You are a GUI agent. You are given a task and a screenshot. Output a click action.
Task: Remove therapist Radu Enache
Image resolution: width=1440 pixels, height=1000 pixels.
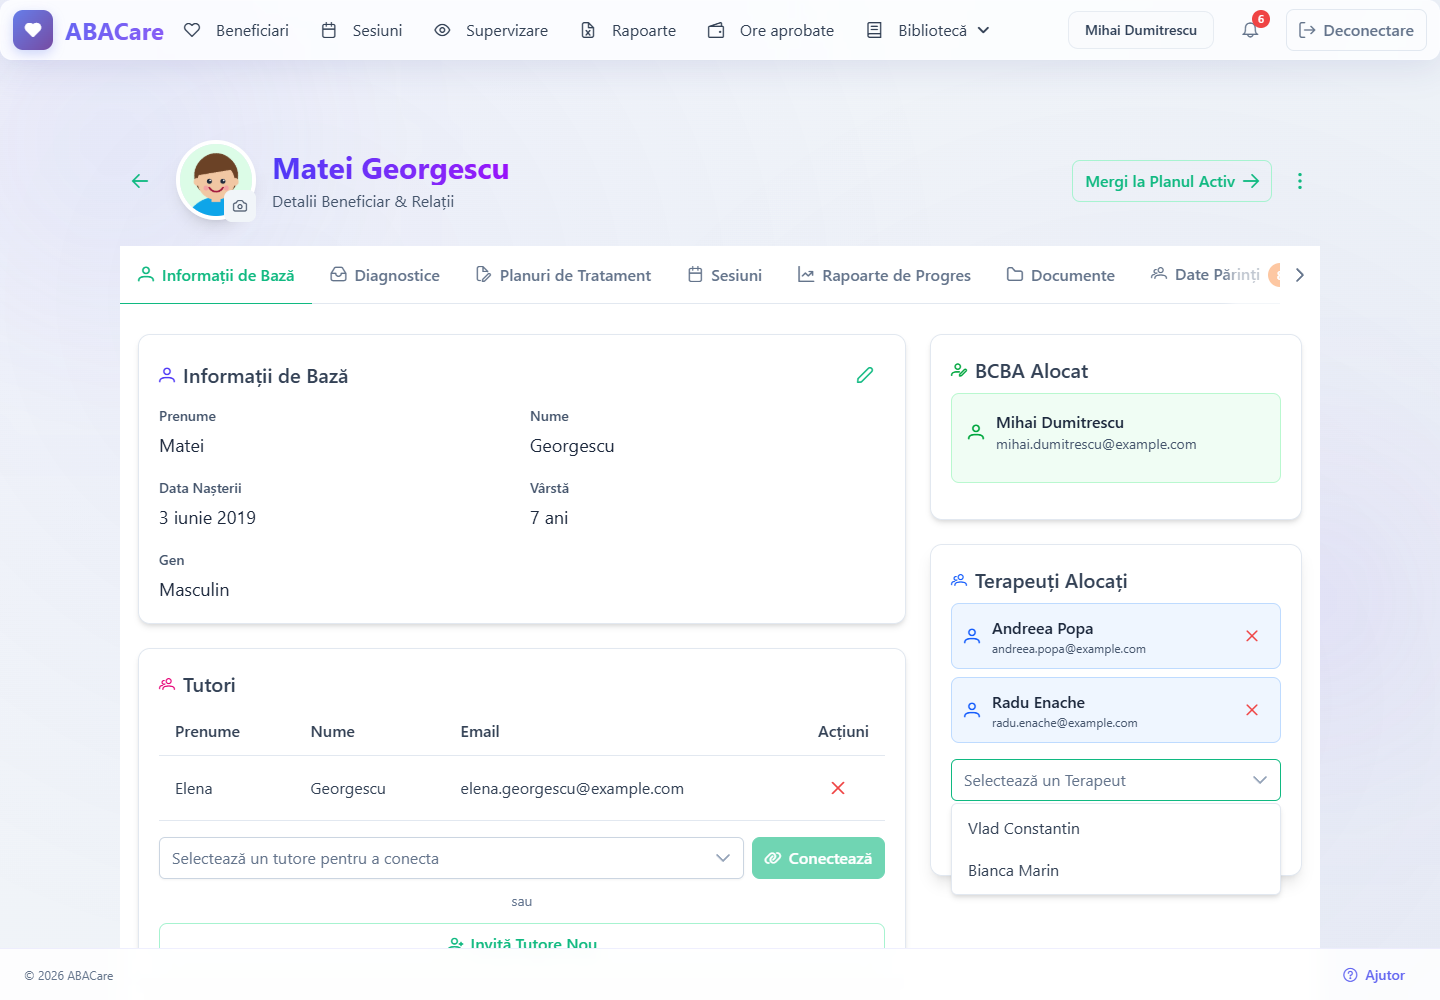(x=1252, y=710)
